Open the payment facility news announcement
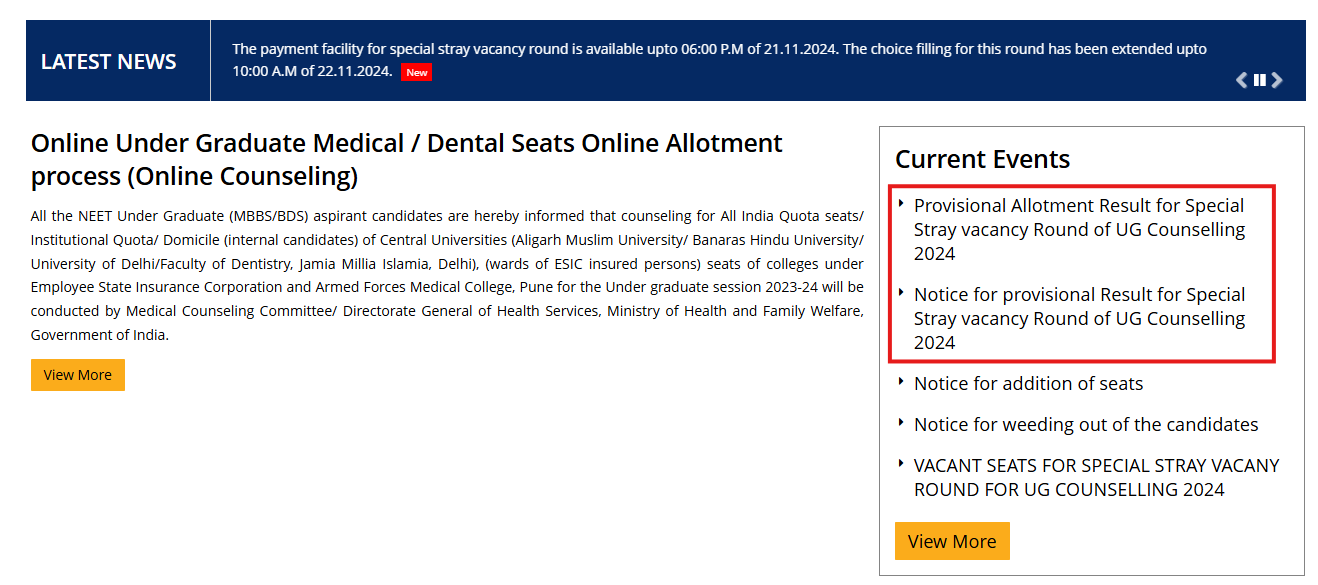Screen dimensions: 1318x585 tap(719, 60)
